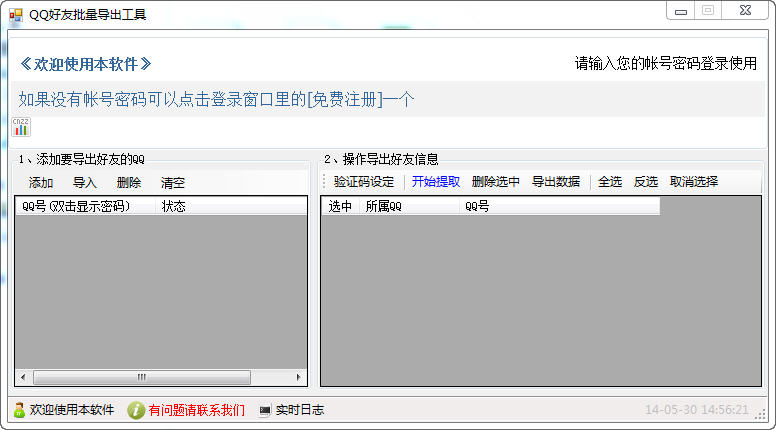Click the cnzz statistics bar chart icon

(x=21, y=127)
